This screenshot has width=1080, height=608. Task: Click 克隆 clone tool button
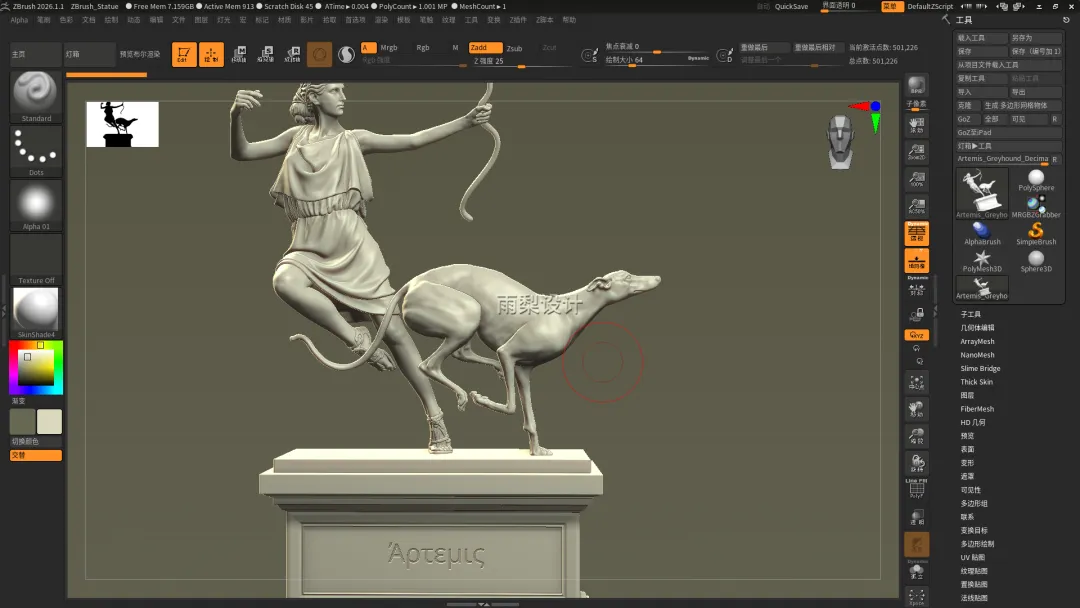pyautogui.click(x=967, y=105)
